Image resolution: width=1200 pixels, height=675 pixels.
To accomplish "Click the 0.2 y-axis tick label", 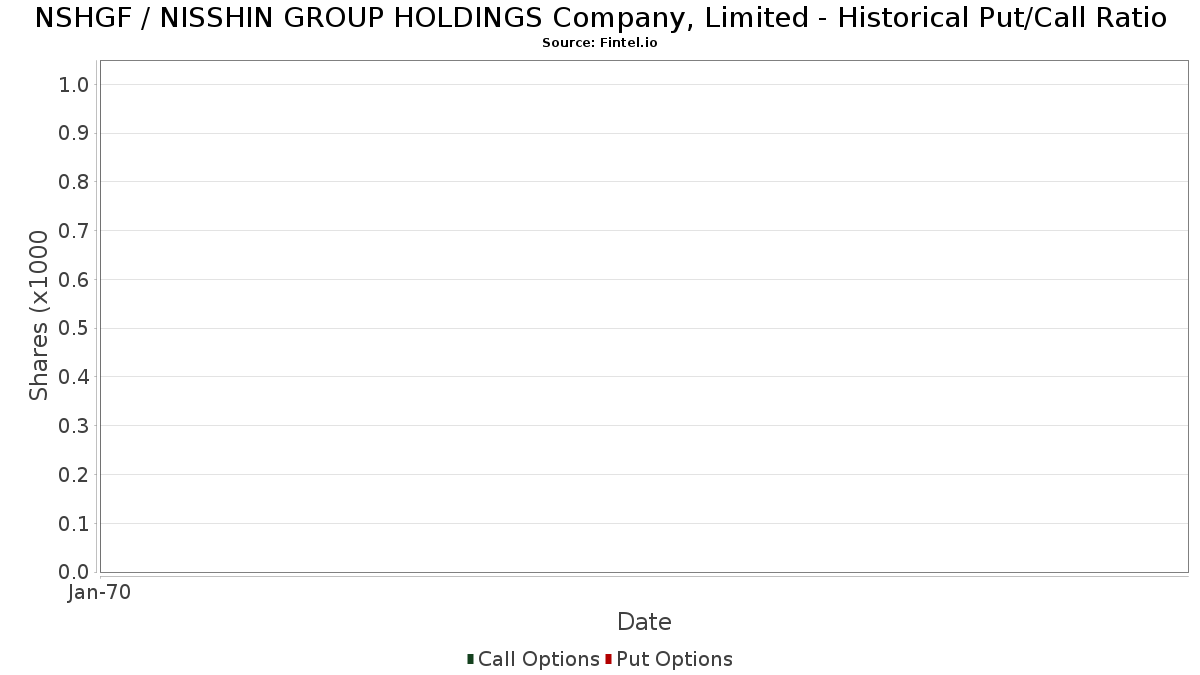I will [x=74, y=475].
